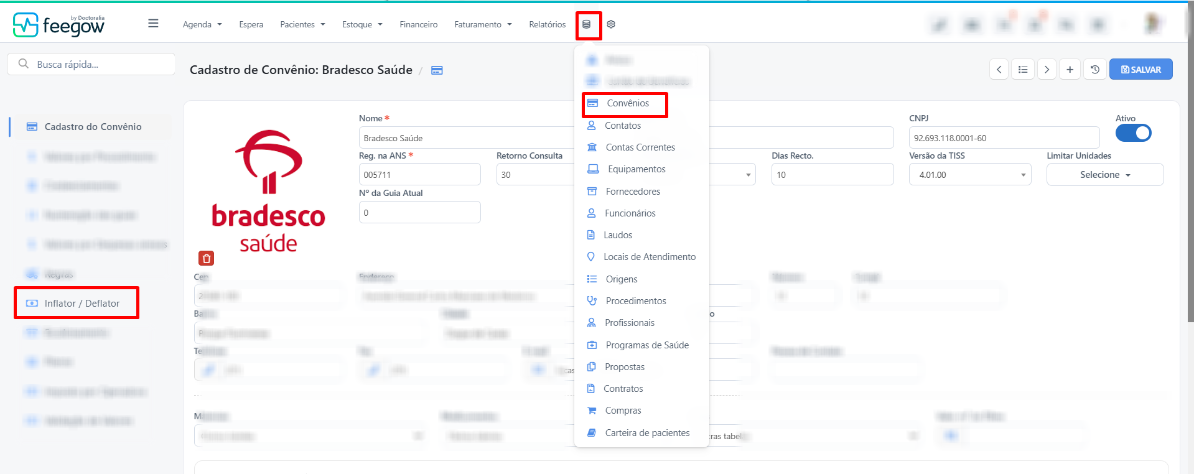1194x474 pixels.
Task: Click the book icon beside Carteira de pacientes
Action: point(591,433)
